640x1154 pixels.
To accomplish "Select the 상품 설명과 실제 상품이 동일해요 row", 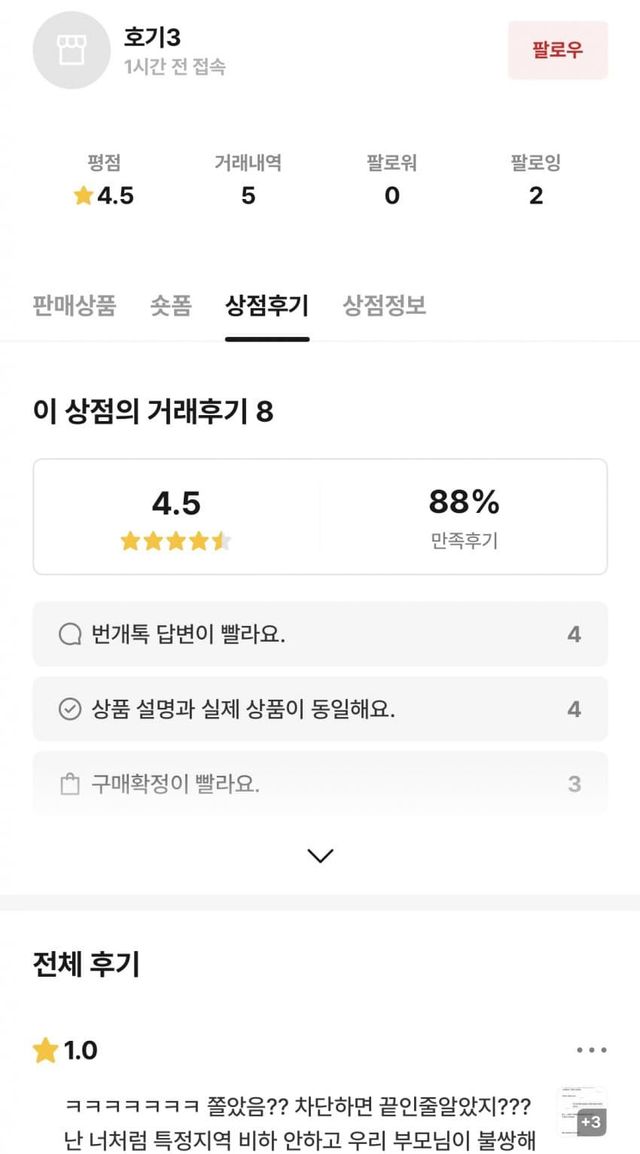I will [320, 709].
